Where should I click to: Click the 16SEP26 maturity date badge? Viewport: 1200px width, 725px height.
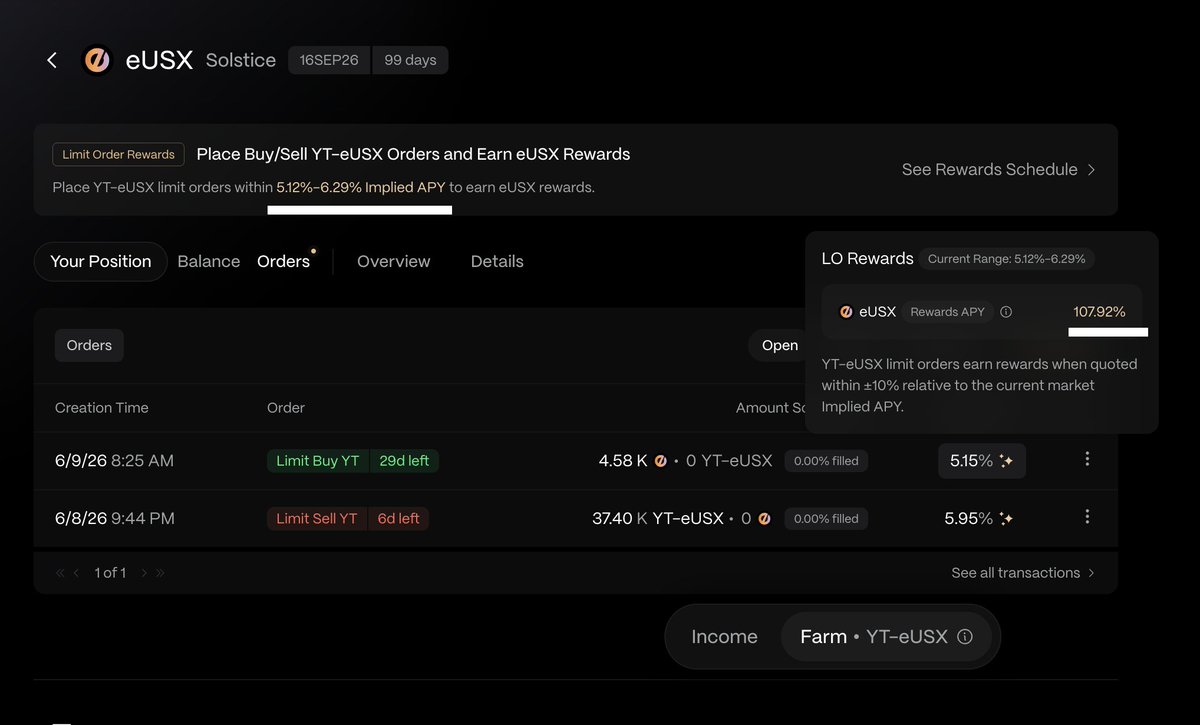[330, 60]
